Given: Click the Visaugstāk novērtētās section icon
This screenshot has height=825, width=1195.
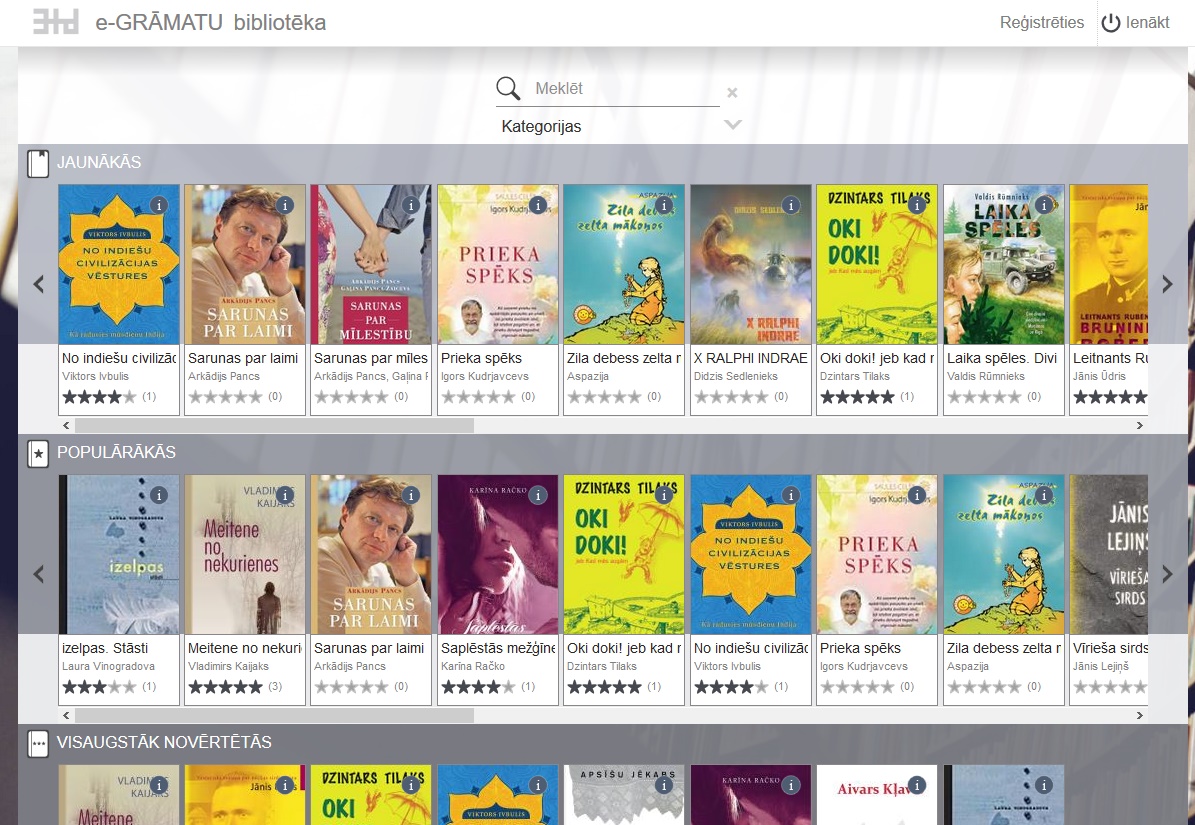Looking at the screenshot, I should click(x=38, y=743).
